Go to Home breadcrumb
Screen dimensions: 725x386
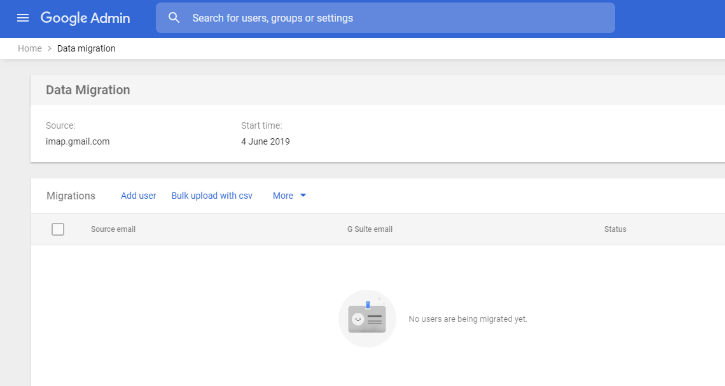(x=30, y=49)
